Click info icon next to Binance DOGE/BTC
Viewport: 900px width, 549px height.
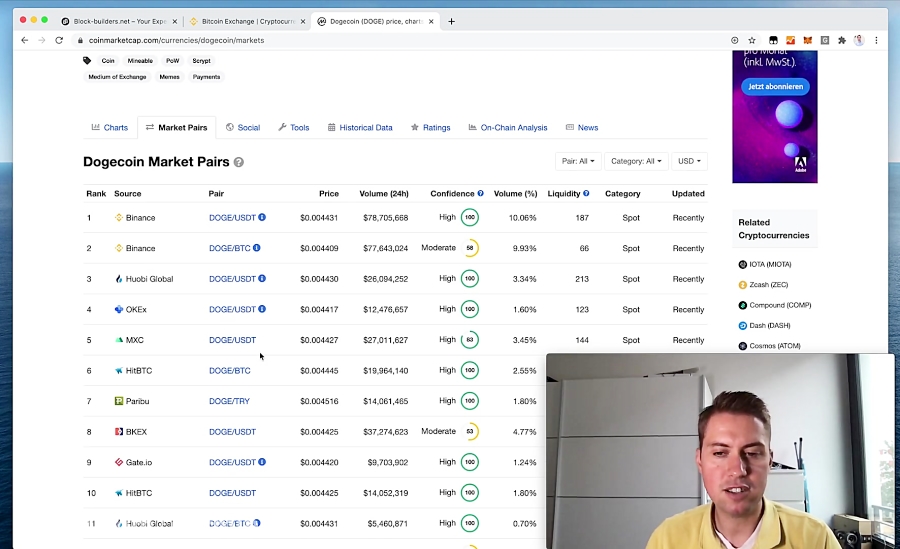click(257, 248)
